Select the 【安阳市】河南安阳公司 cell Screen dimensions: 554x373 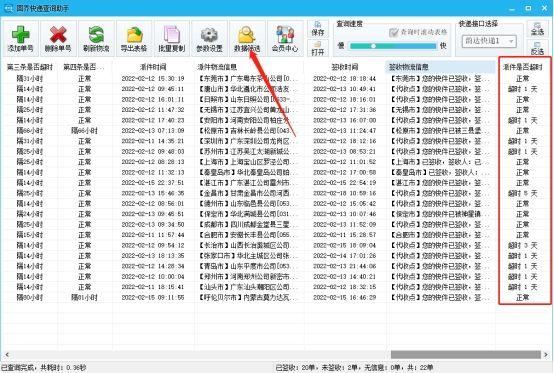tap(249, 120)
